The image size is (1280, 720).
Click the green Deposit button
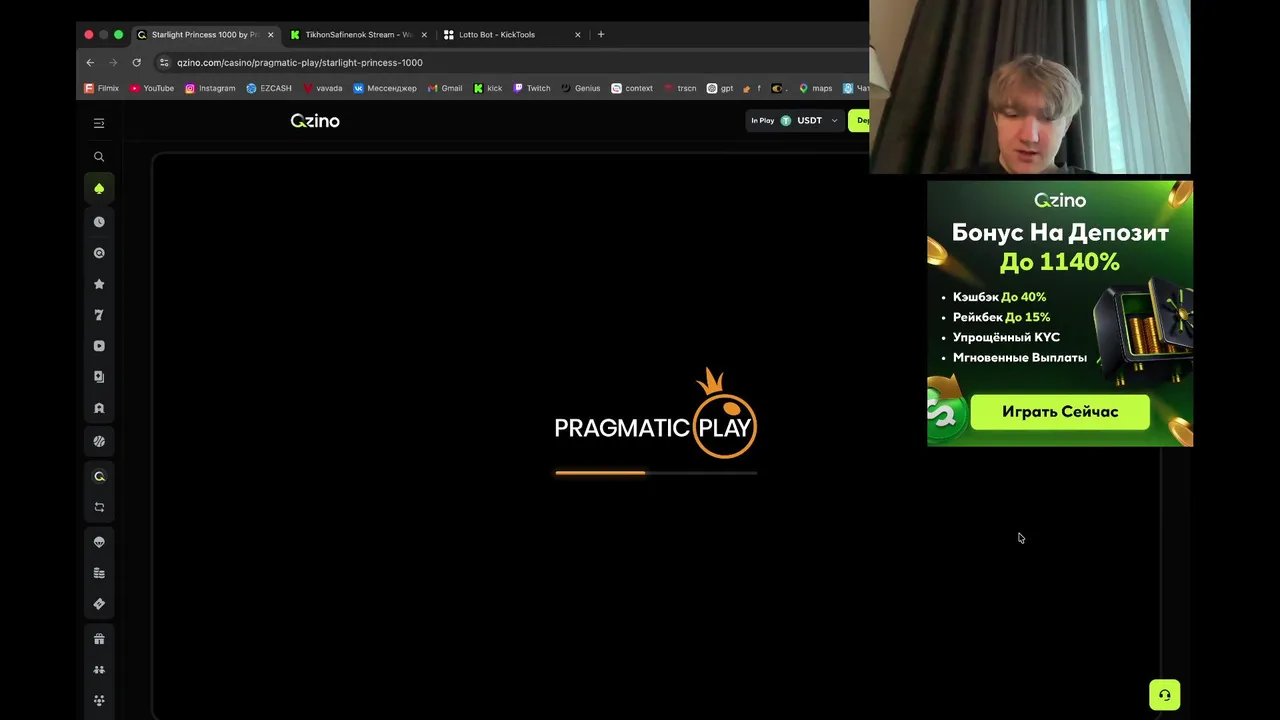tap(859, 121)
